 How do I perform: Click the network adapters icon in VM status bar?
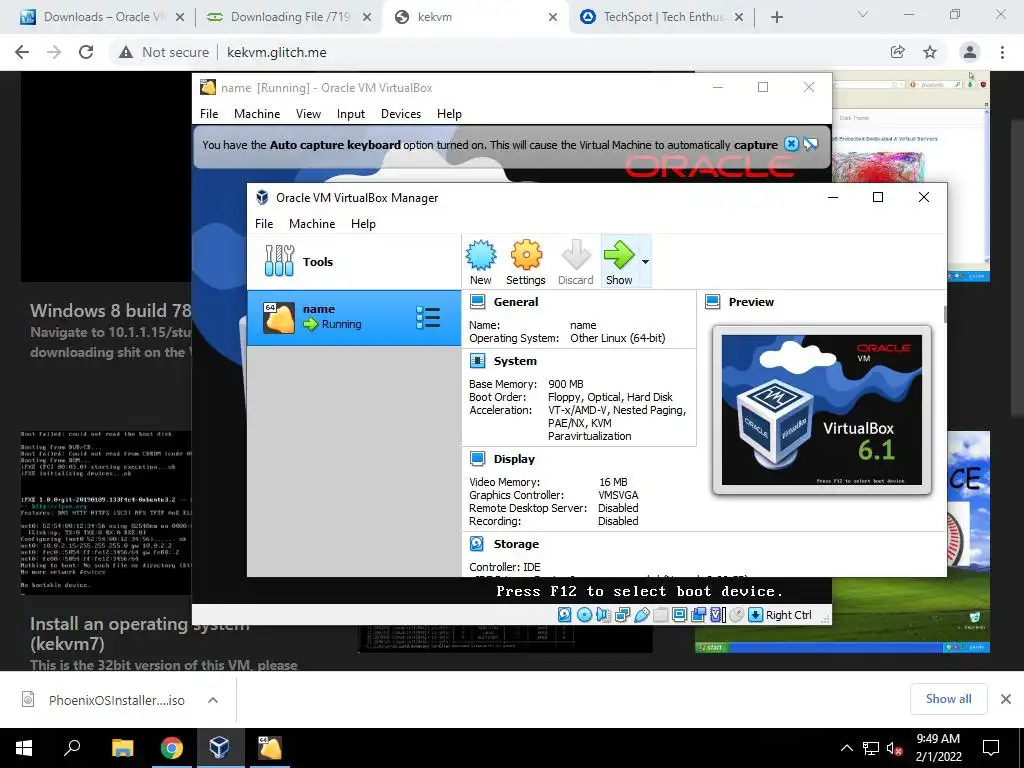click(622, 615)
